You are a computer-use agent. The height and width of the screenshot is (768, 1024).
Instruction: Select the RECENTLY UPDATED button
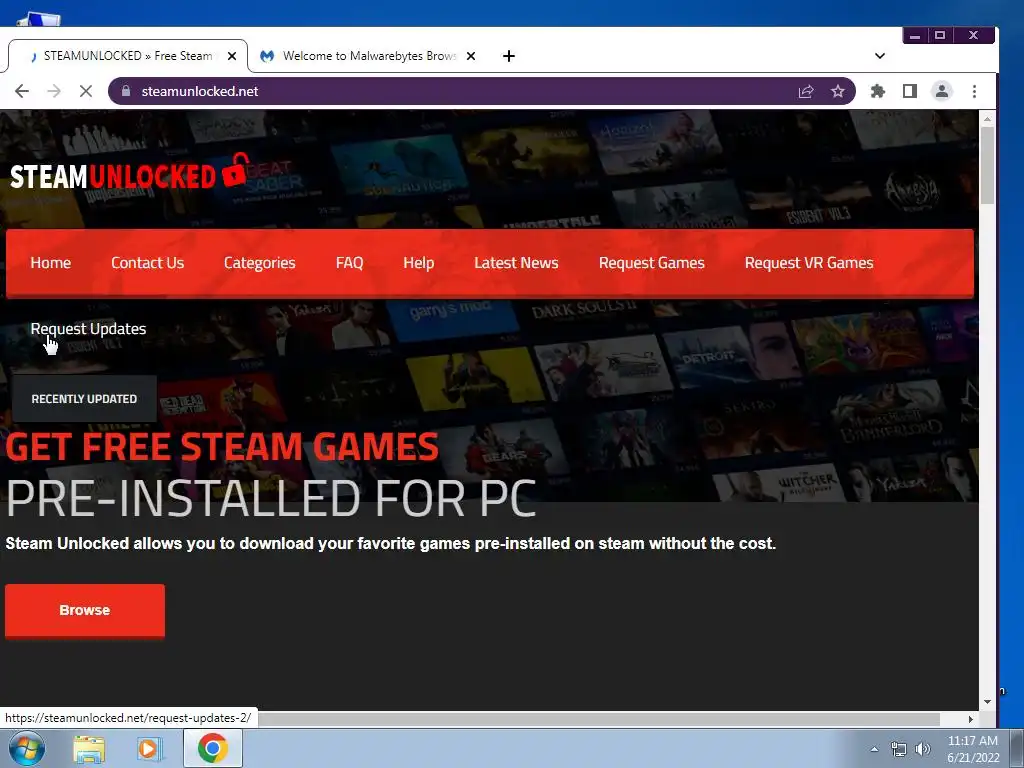click(84, 398)
